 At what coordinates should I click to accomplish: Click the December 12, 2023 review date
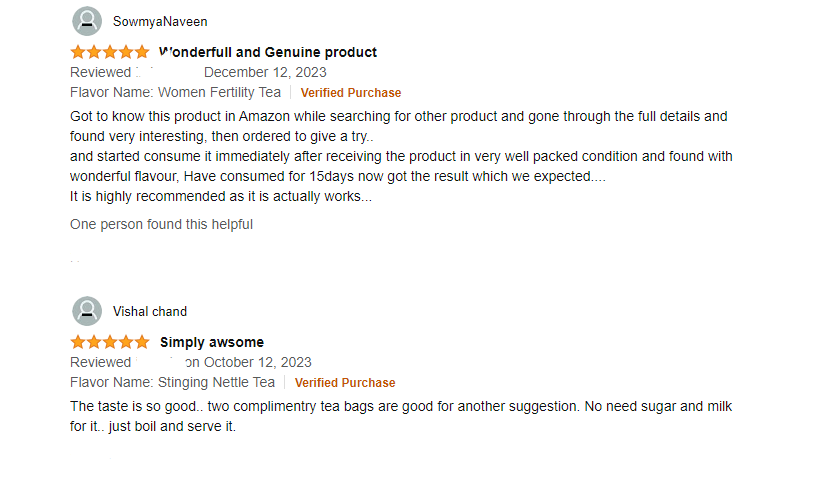pyautogui.click(x=265, y=72)
